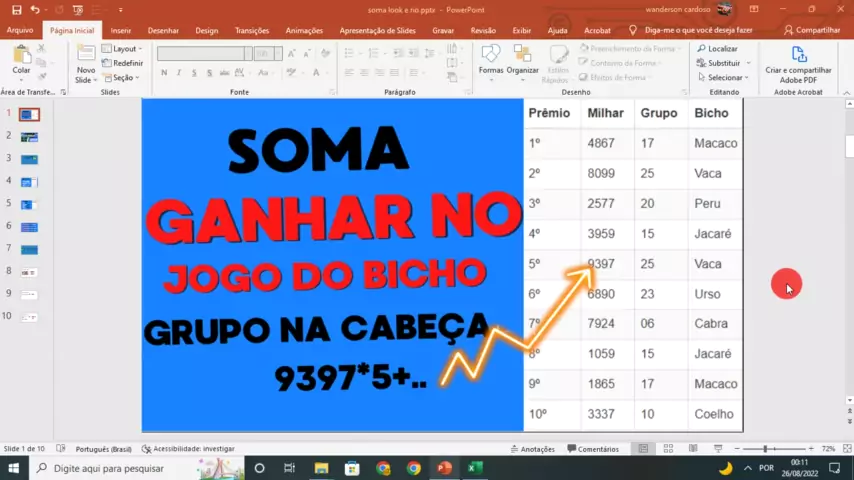Toggle bold formatting in Fonte group
This screenshot has width=854, height=480.
(164, 72)
